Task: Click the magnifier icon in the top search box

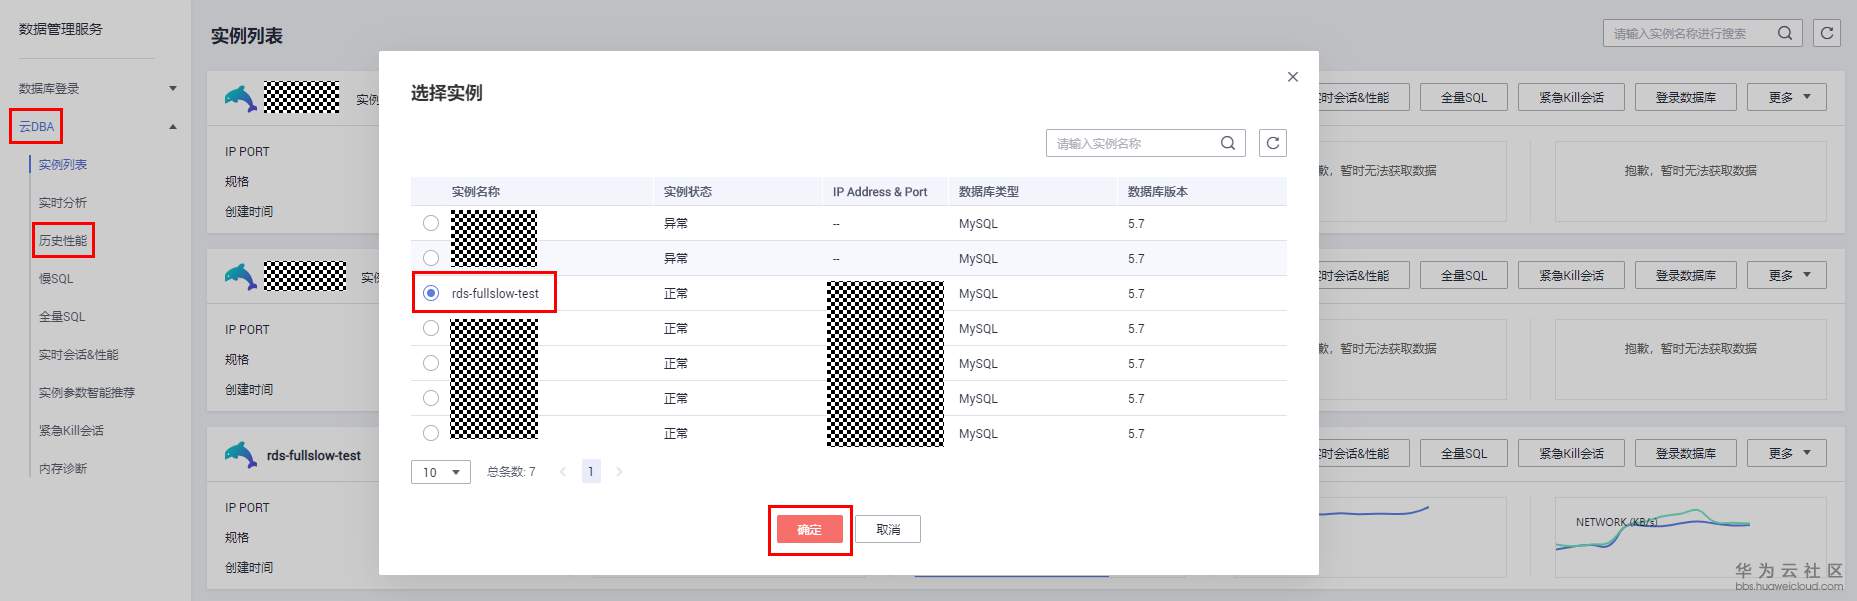Action: 1784,33
